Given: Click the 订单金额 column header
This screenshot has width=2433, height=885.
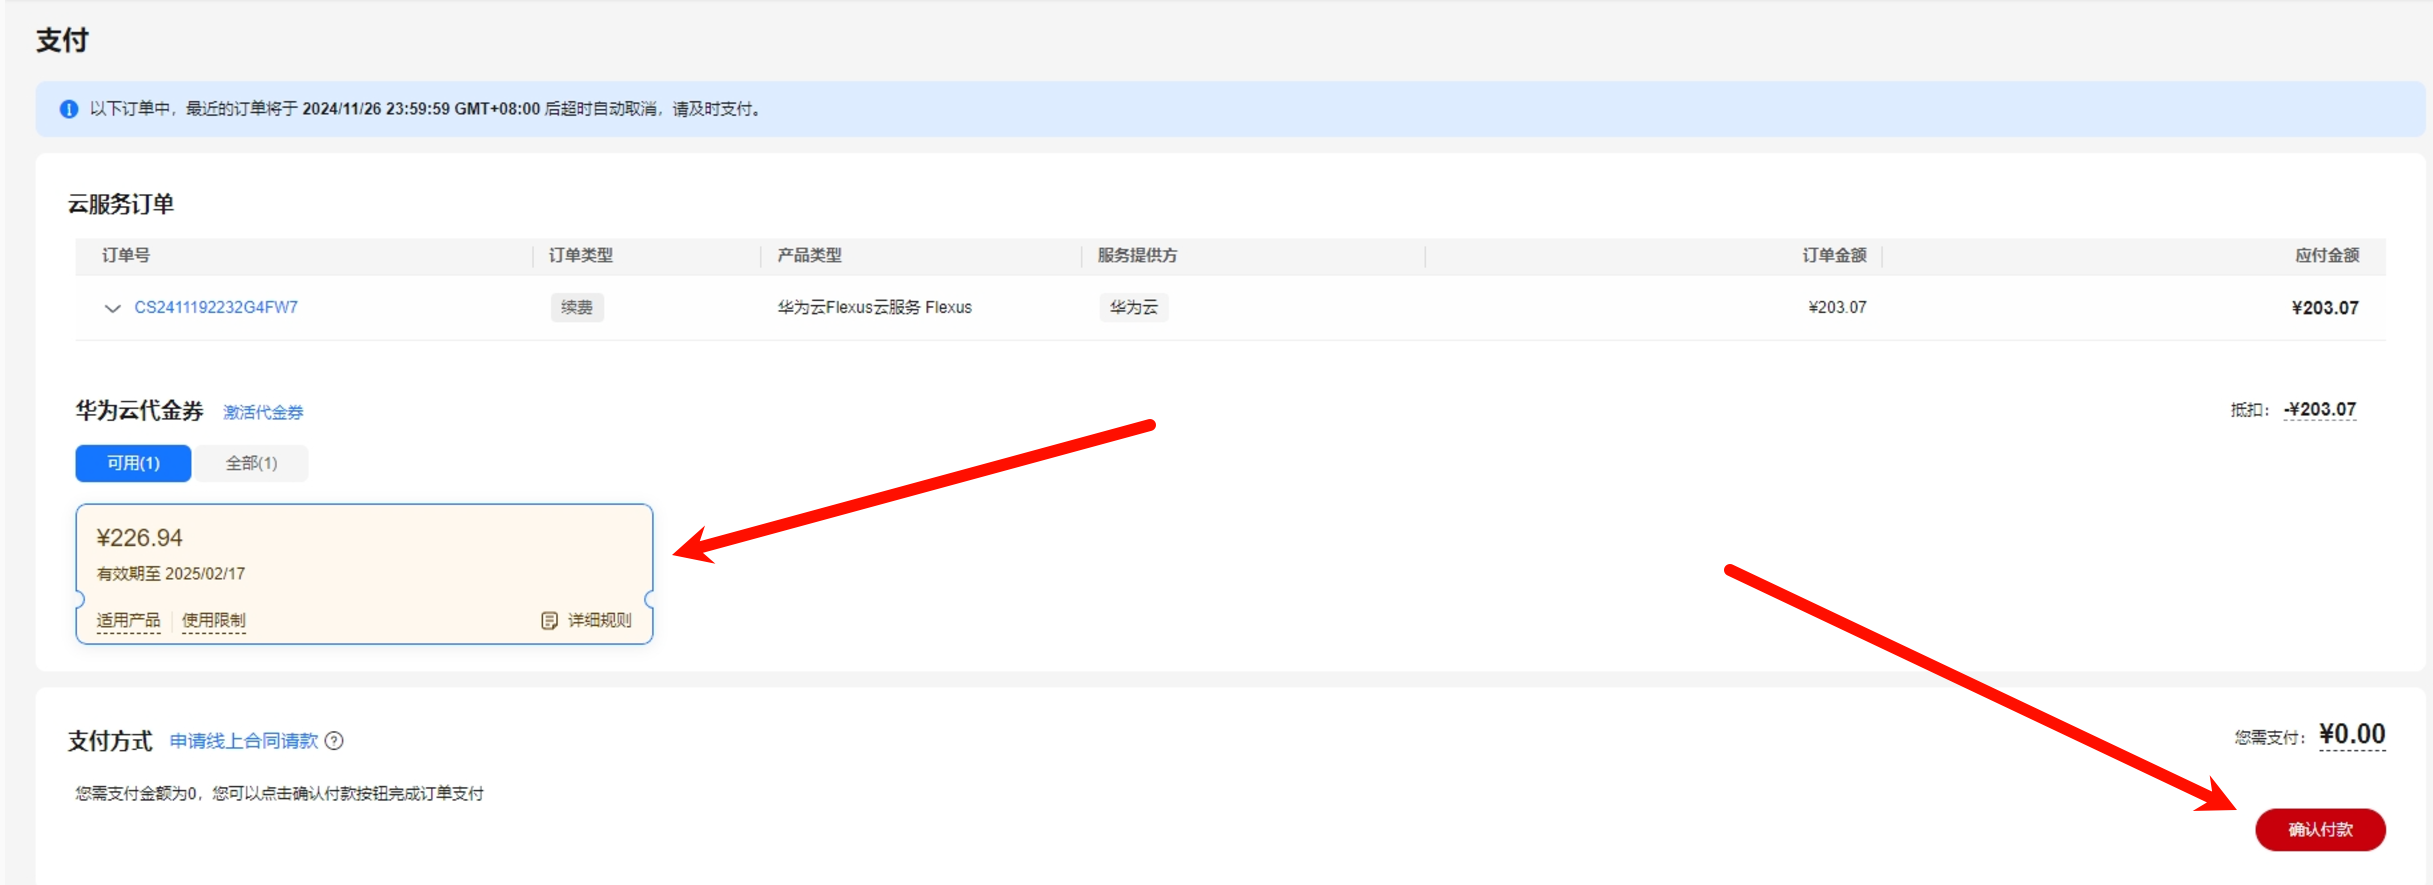Looking at the screenshot, I should pos(1834,256).
